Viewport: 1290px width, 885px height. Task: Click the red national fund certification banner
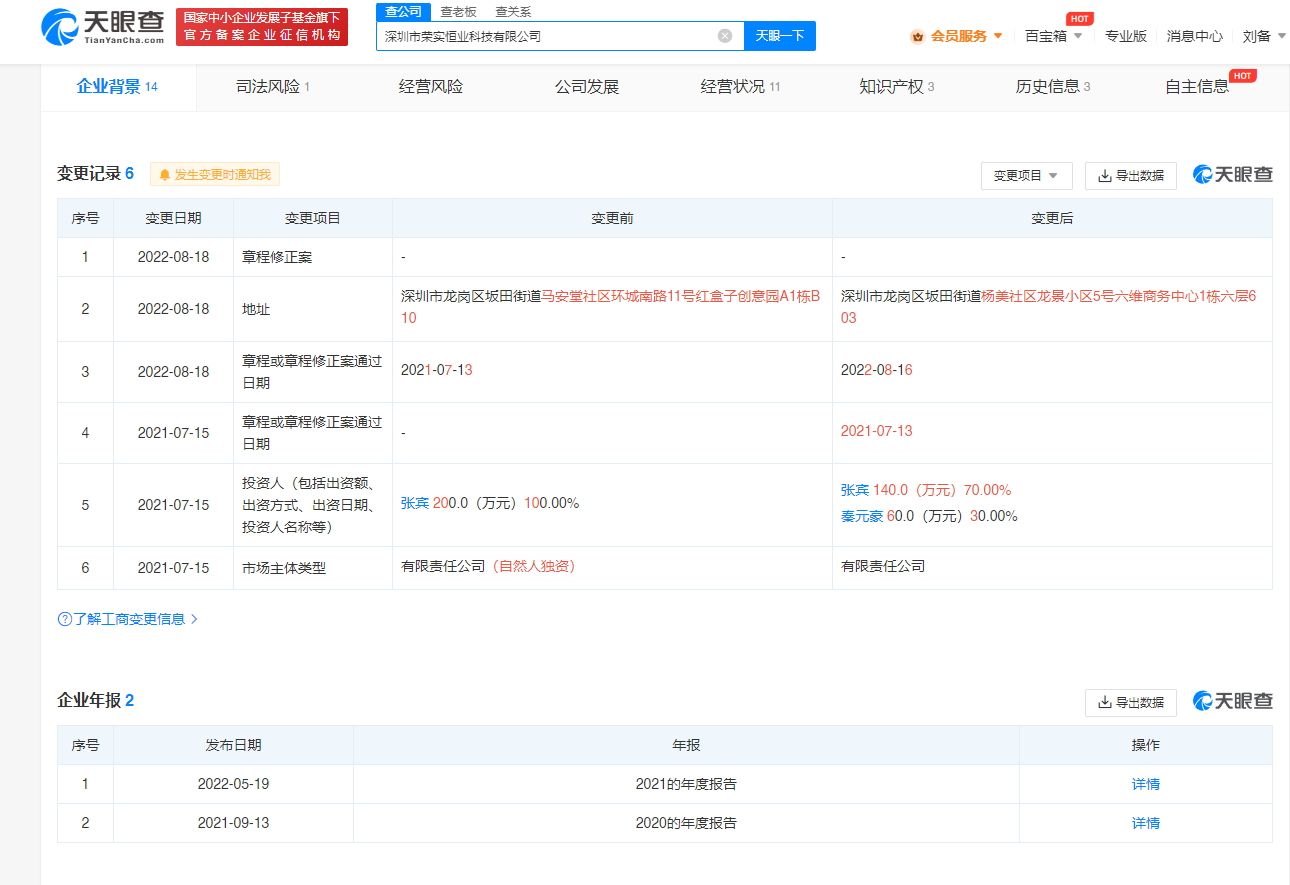pyautogui.click(x=262, y=27)
